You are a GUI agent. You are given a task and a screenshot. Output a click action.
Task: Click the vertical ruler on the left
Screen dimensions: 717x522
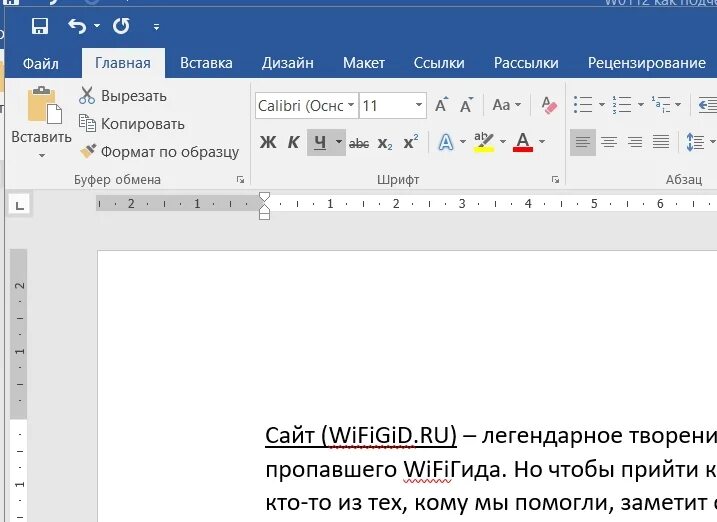pos(19,385)
